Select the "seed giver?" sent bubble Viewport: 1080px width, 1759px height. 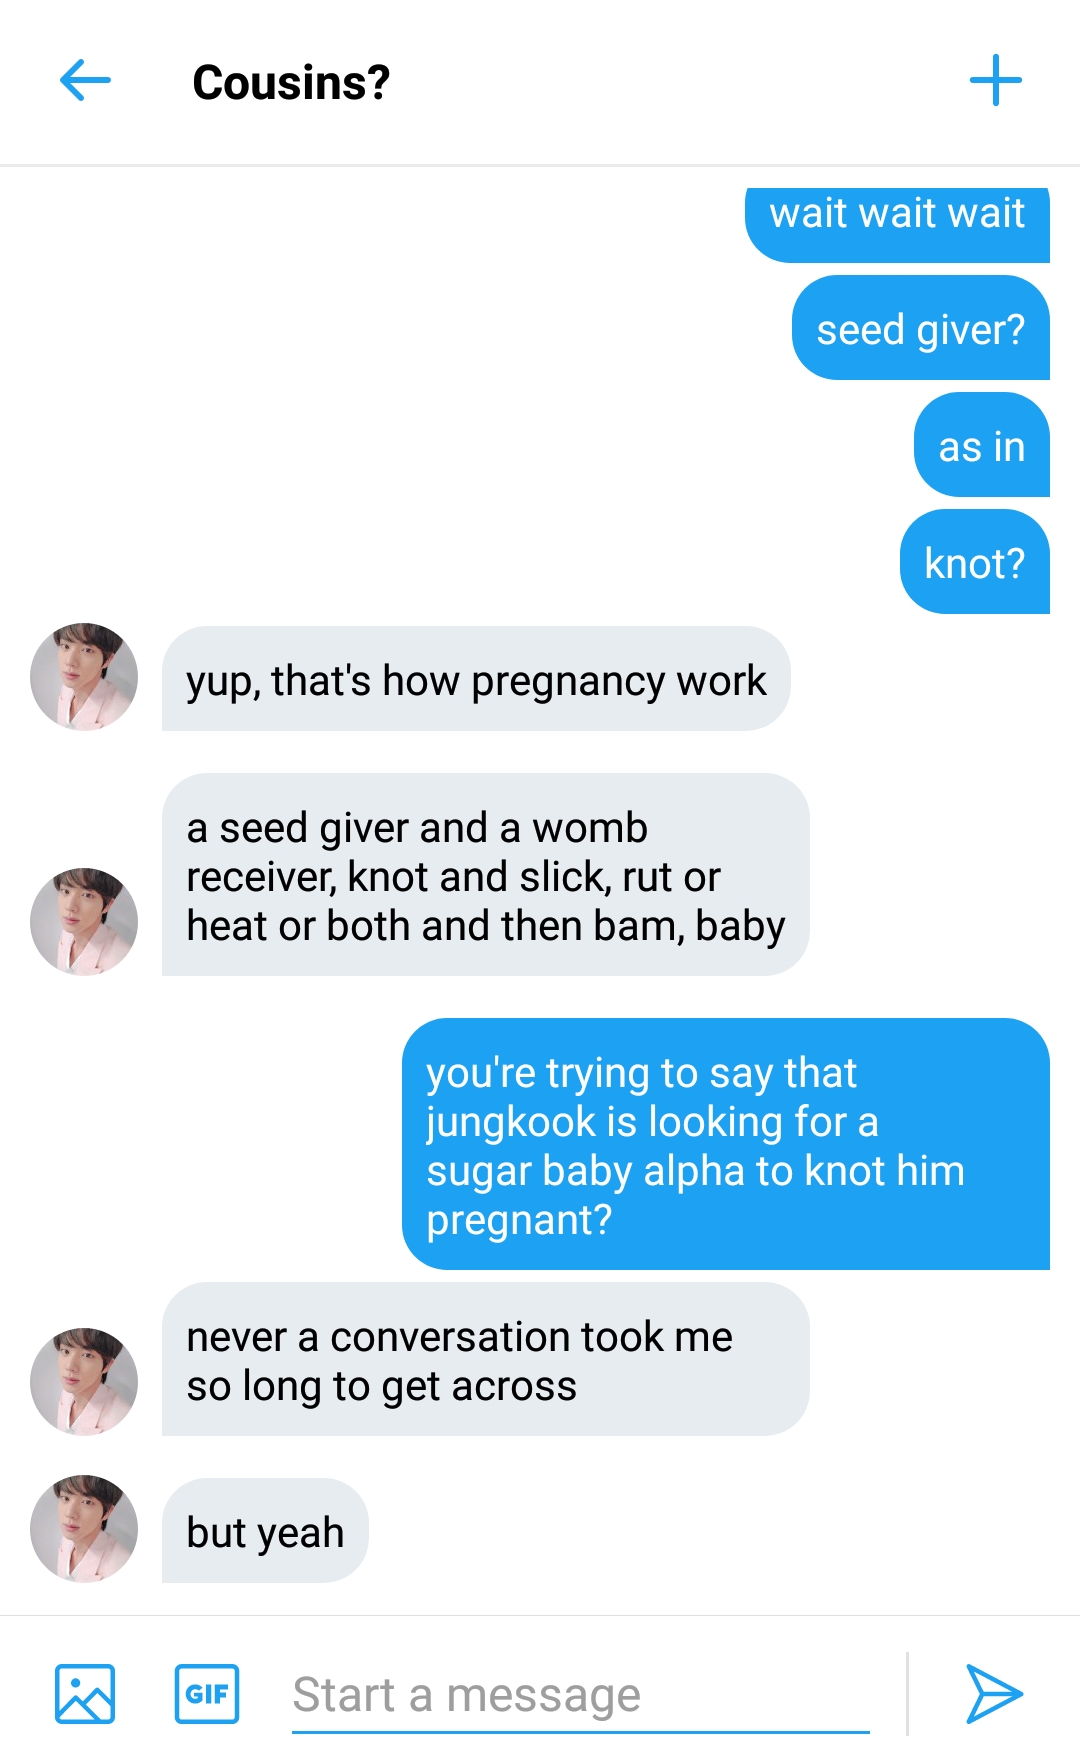[920, 329]
